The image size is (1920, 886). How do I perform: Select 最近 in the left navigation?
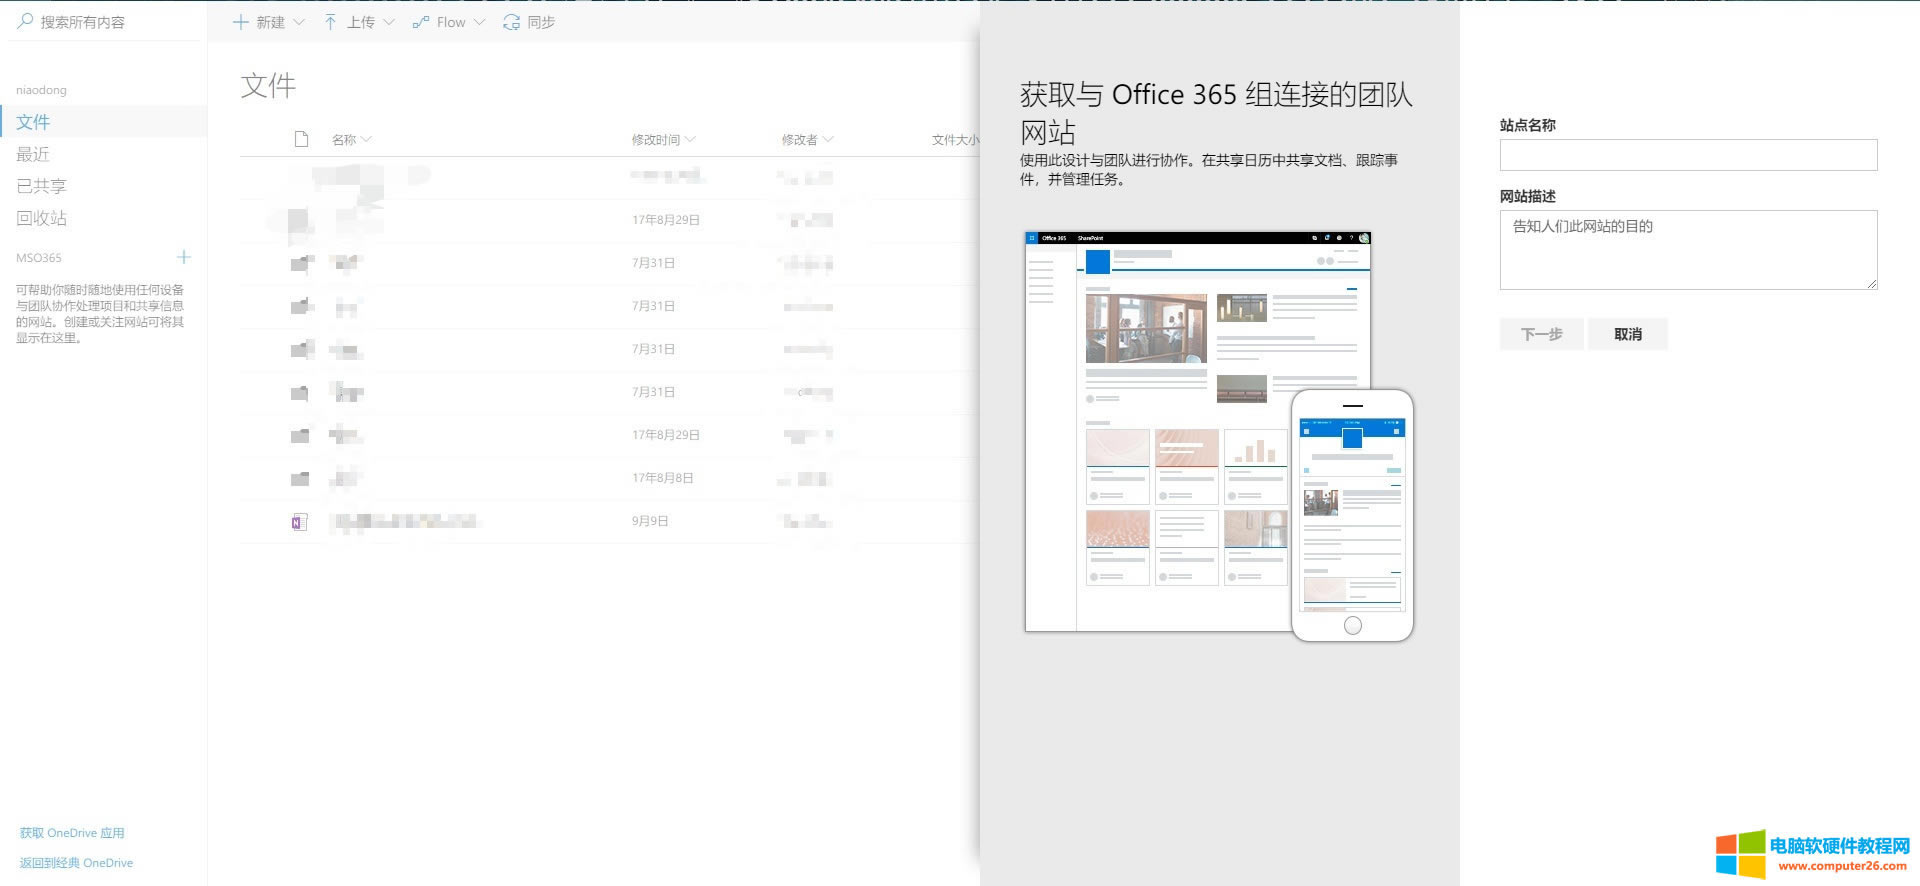click(x=33, y=154)
